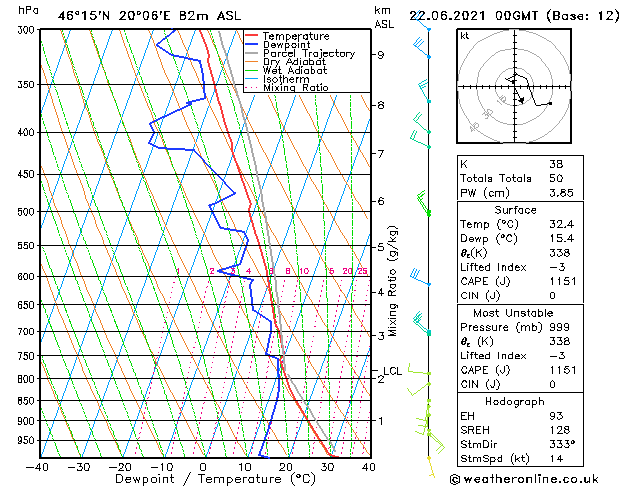Click the hPa axis unit label

pos(28,10)
